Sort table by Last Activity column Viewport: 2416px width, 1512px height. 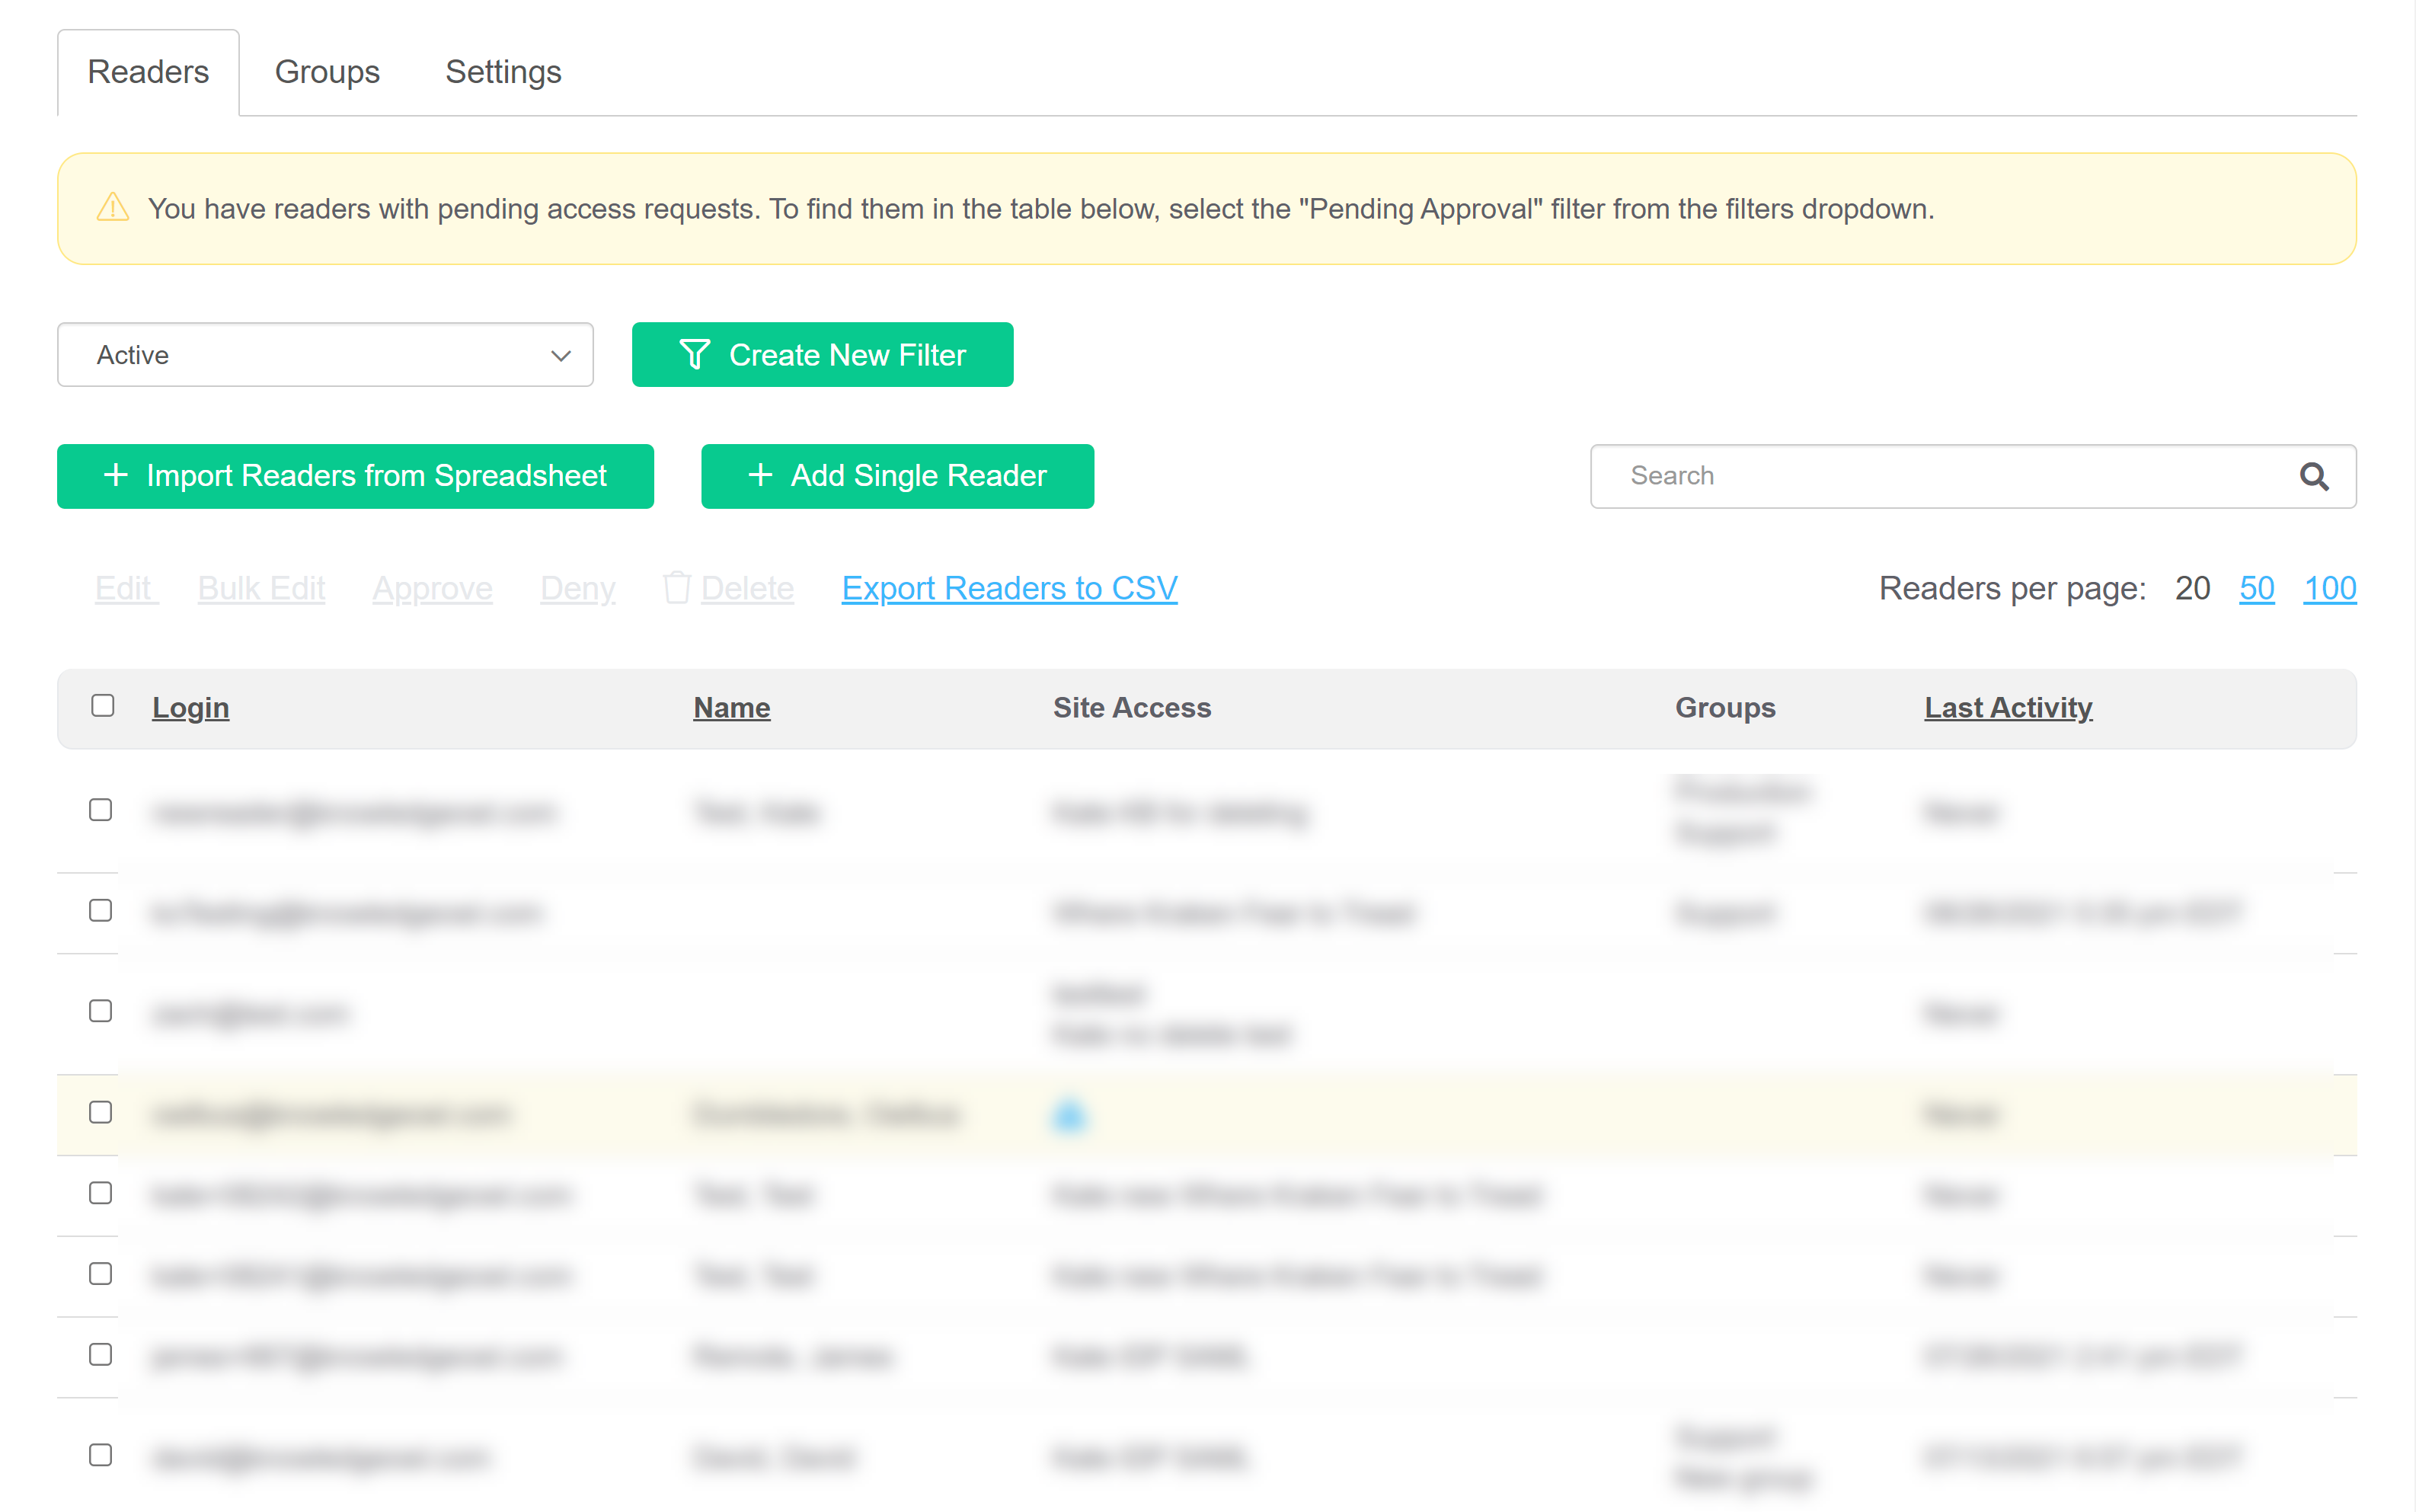point(2007,708)
